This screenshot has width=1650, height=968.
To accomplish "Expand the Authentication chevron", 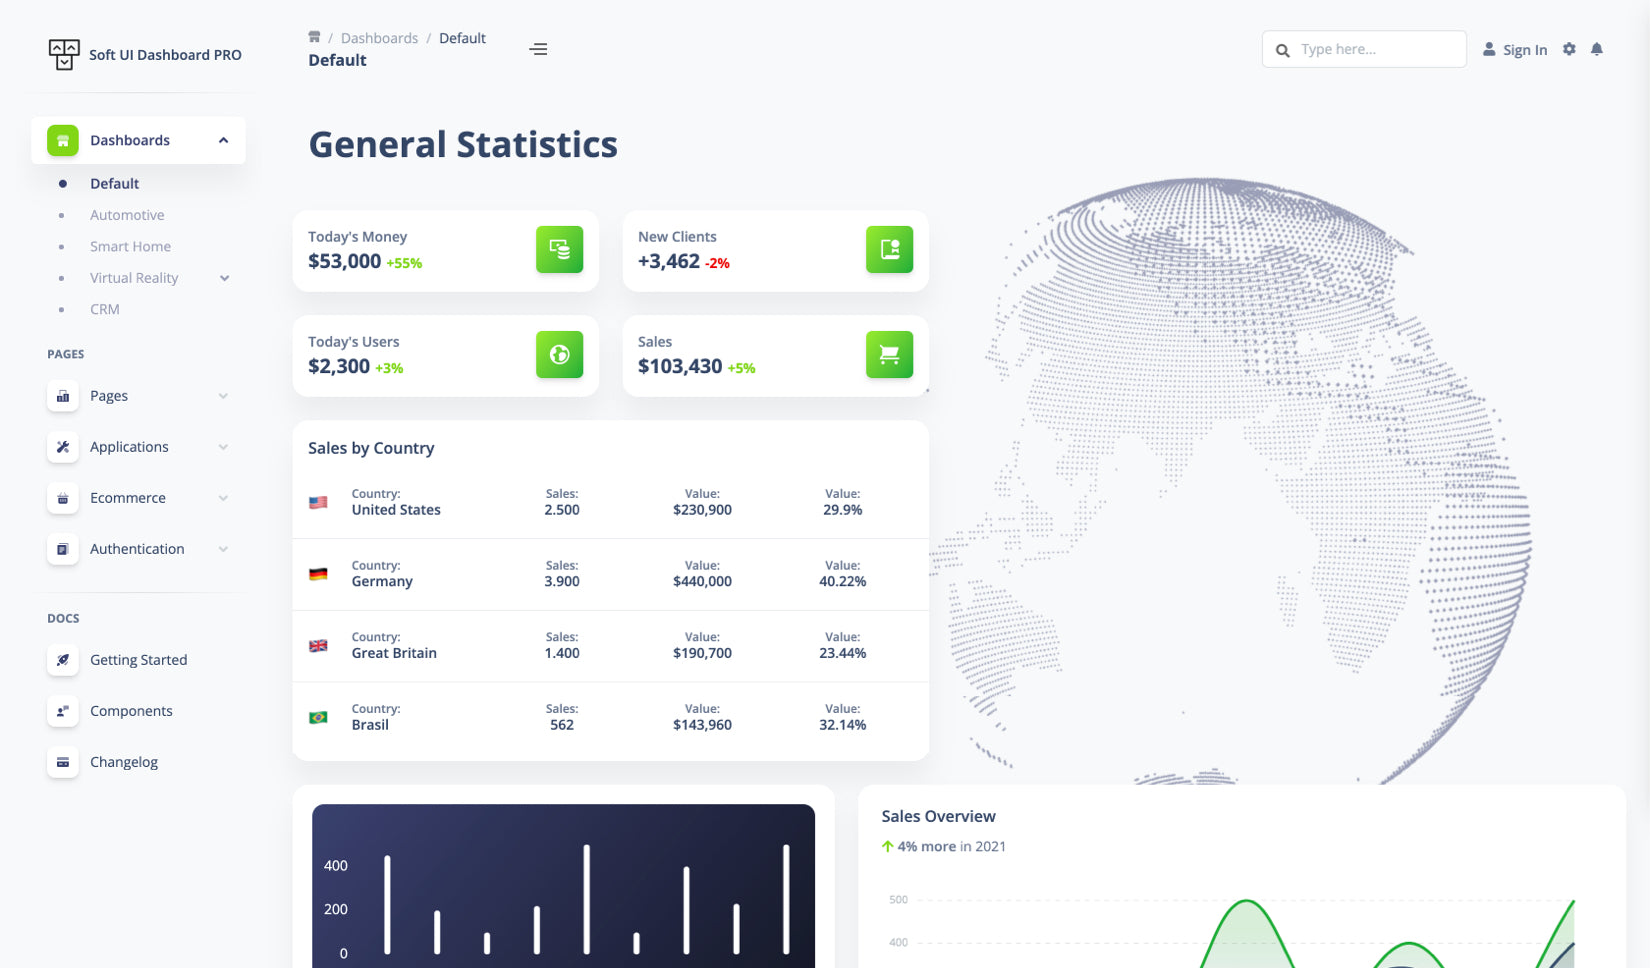I will (x=224, y=549).
